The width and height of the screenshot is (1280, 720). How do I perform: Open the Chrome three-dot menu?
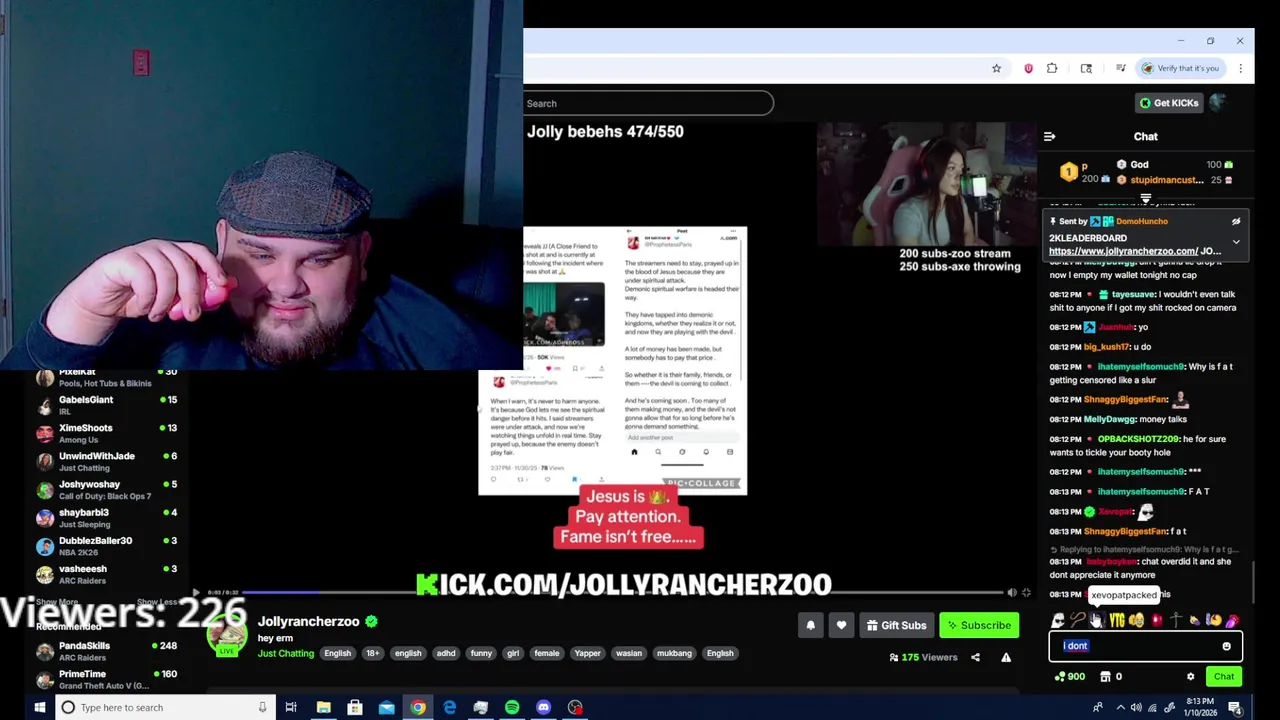pos(1240,68)
